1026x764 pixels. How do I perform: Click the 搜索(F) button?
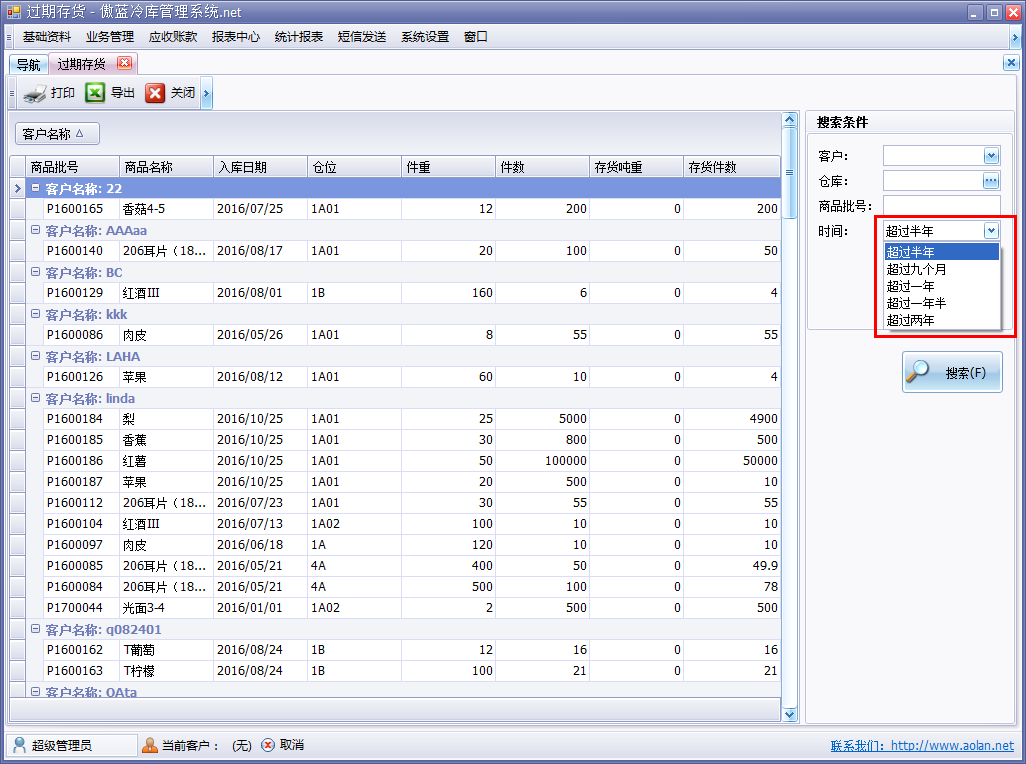(x=952, y=371)
